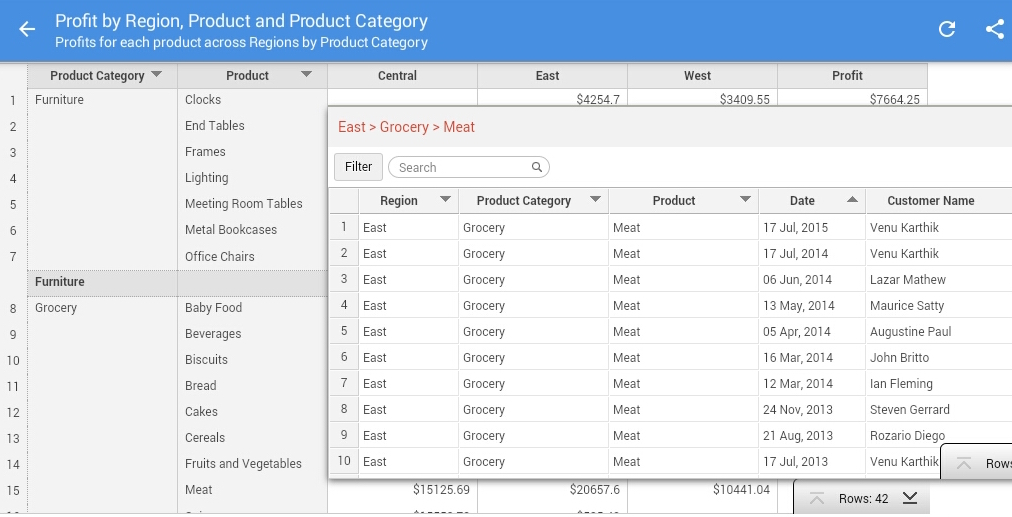
Task: Select the Customer Name column header
Action: [930, 201]
